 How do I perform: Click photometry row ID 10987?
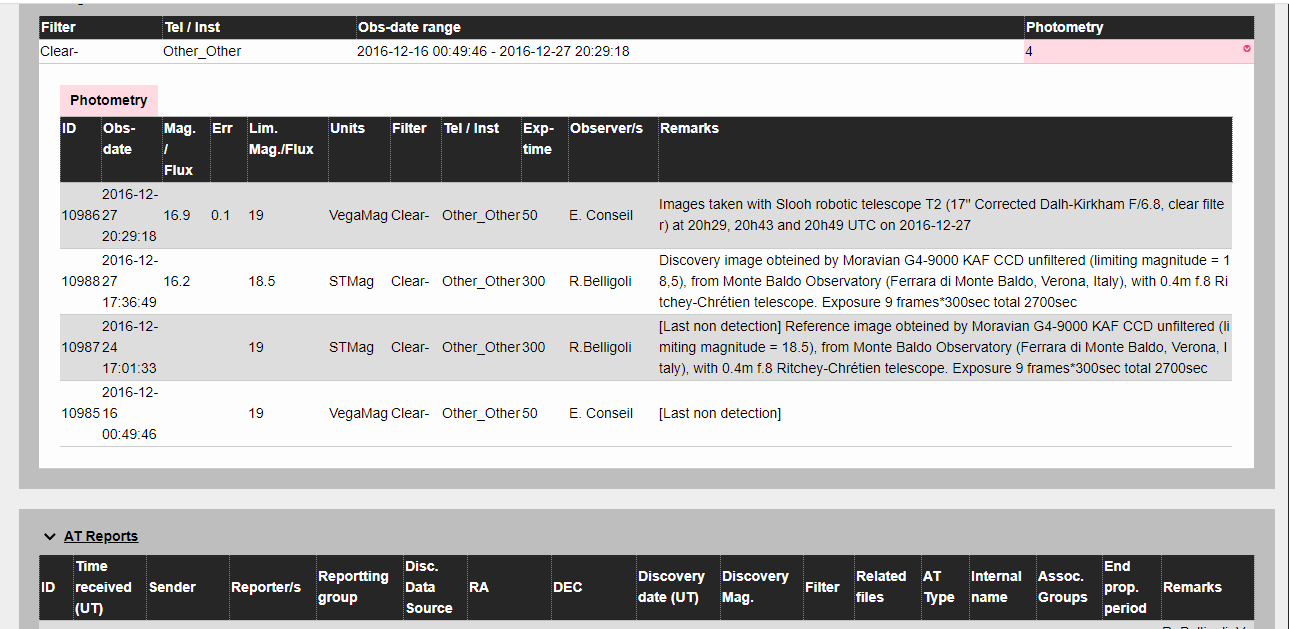pos(79,347)
